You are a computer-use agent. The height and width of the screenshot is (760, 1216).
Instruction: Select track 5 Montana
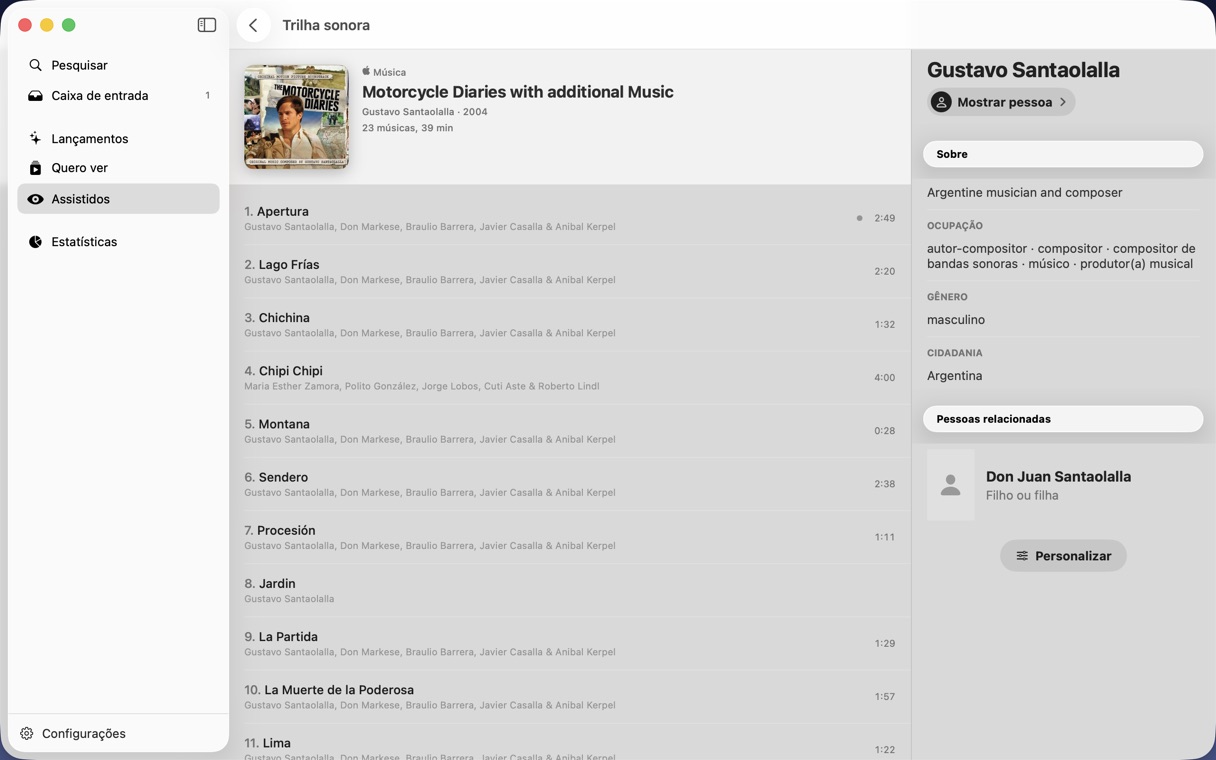(x=570, y=431)
